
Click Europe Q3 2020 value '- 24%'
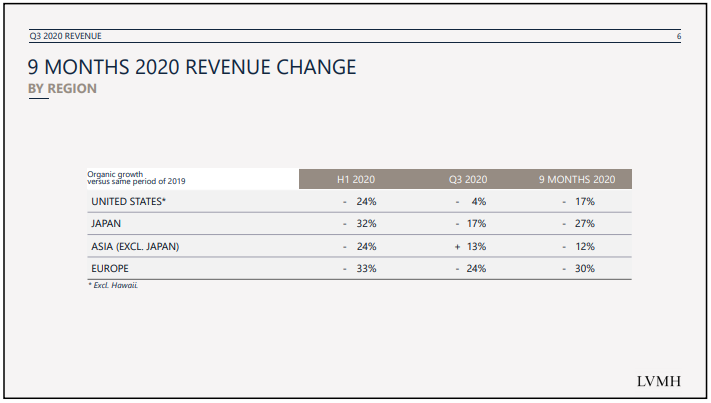471,269
